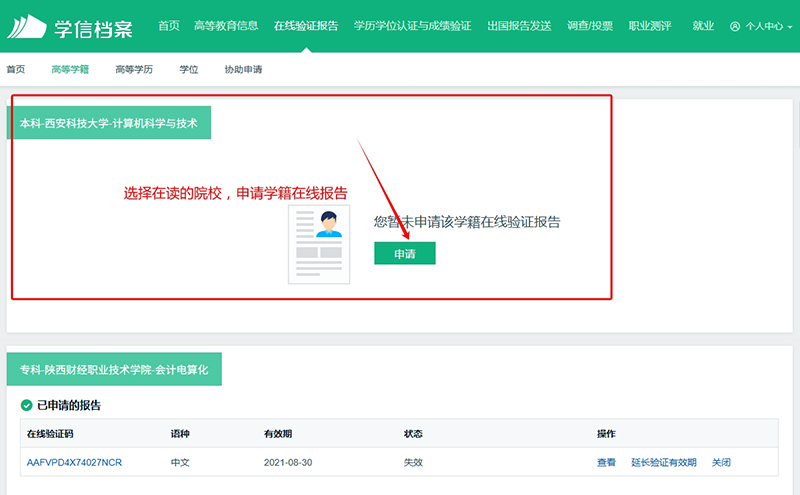
Task: Select the 在线验证报告 menu item
Action: click(306, 26)
